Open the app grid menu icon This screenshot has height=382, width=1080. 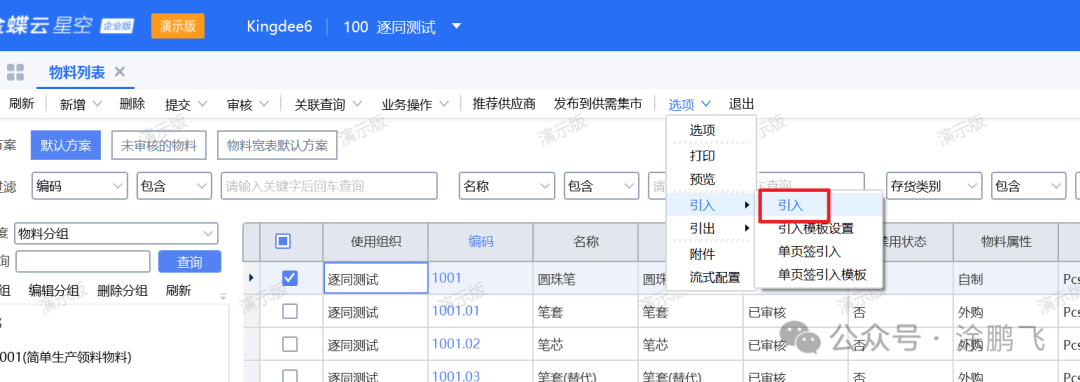[15, 72]
